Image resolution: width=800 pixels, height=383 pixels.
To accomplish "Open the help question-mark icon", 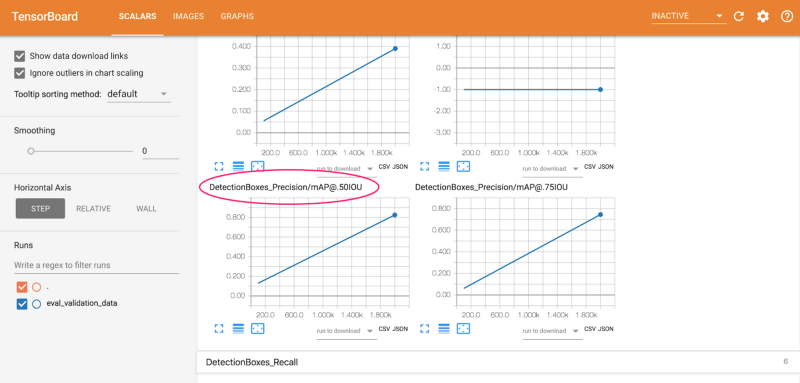I will click(x=787, y=16).
